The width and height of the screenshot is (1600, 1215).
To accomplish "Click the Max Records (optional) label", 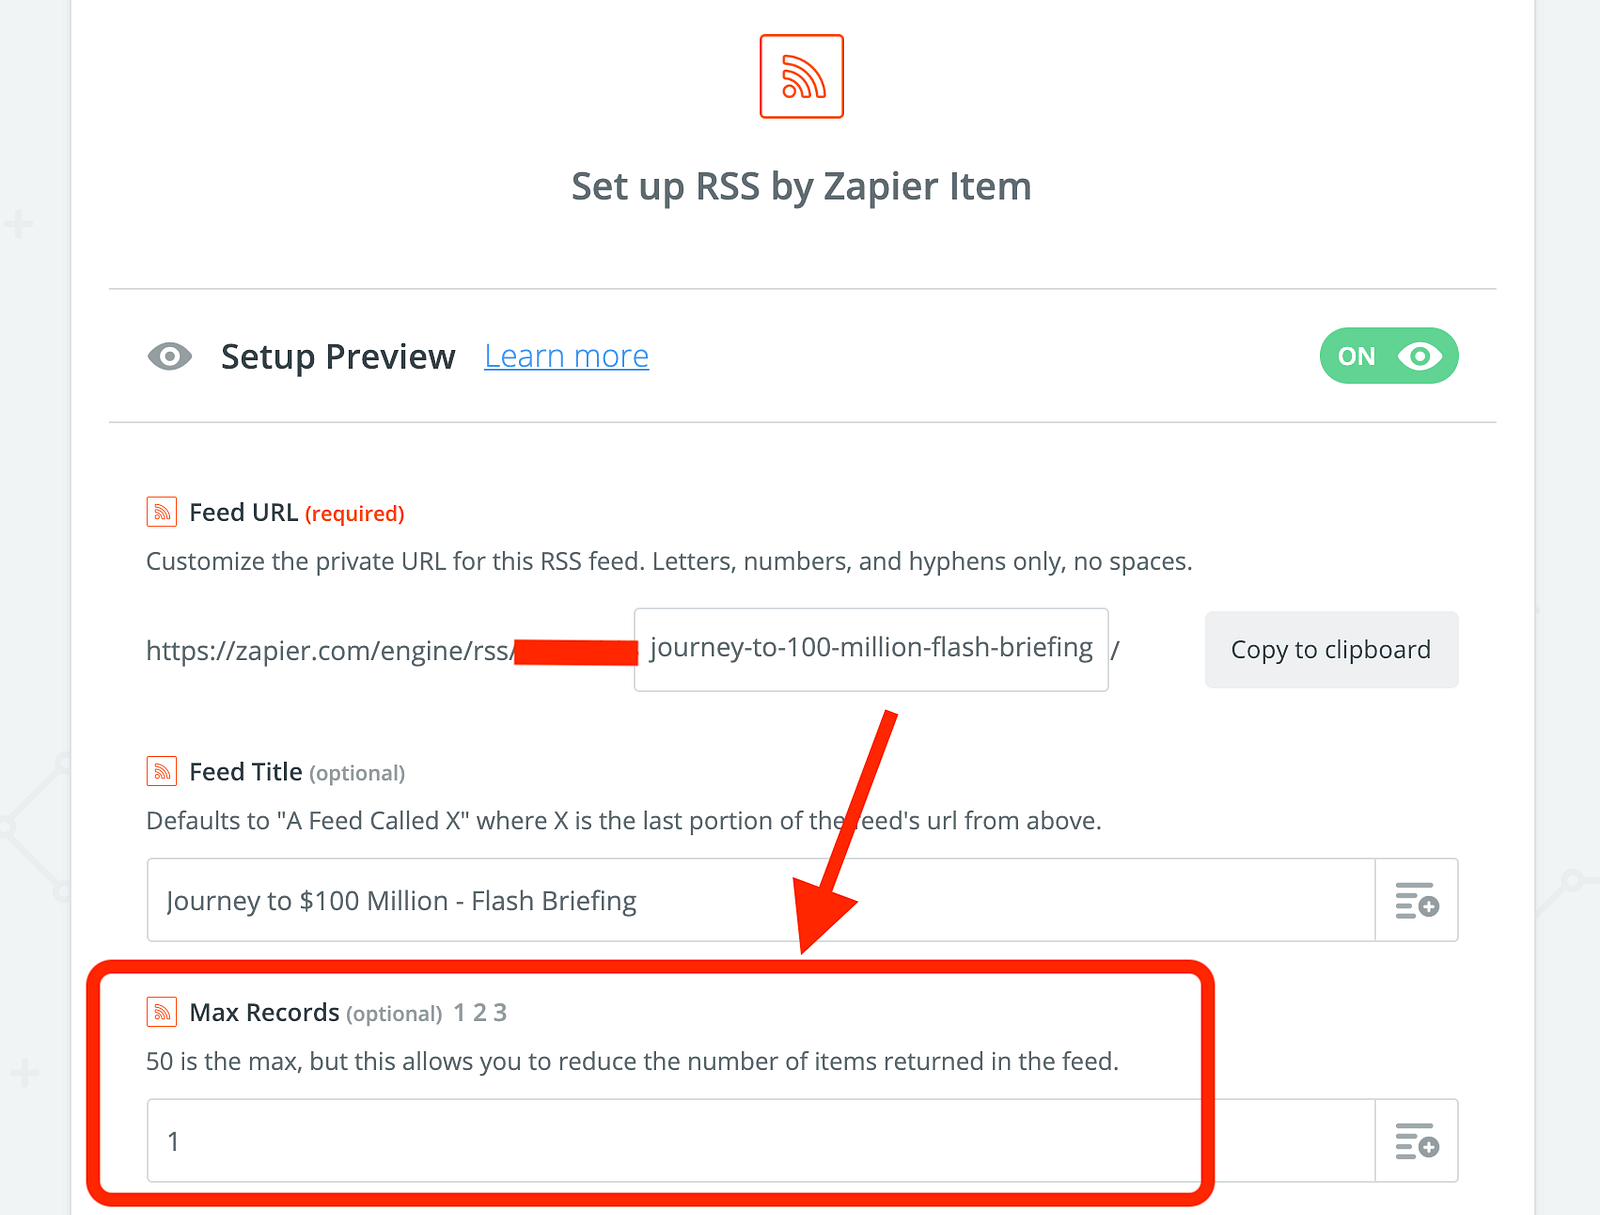I will (315, 1013).
